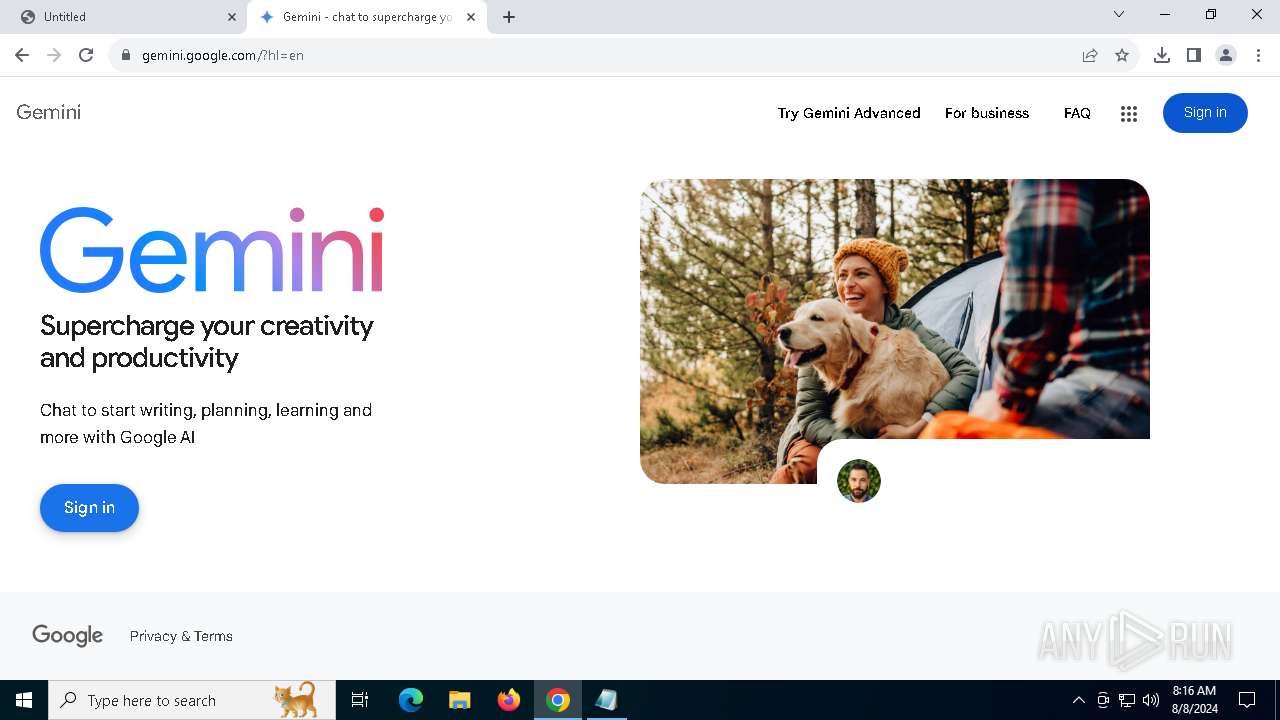Open the notepad-like app on taskbar
Image resolution: width=1280 pixels, height=720 pixels.
click(607, 700)
